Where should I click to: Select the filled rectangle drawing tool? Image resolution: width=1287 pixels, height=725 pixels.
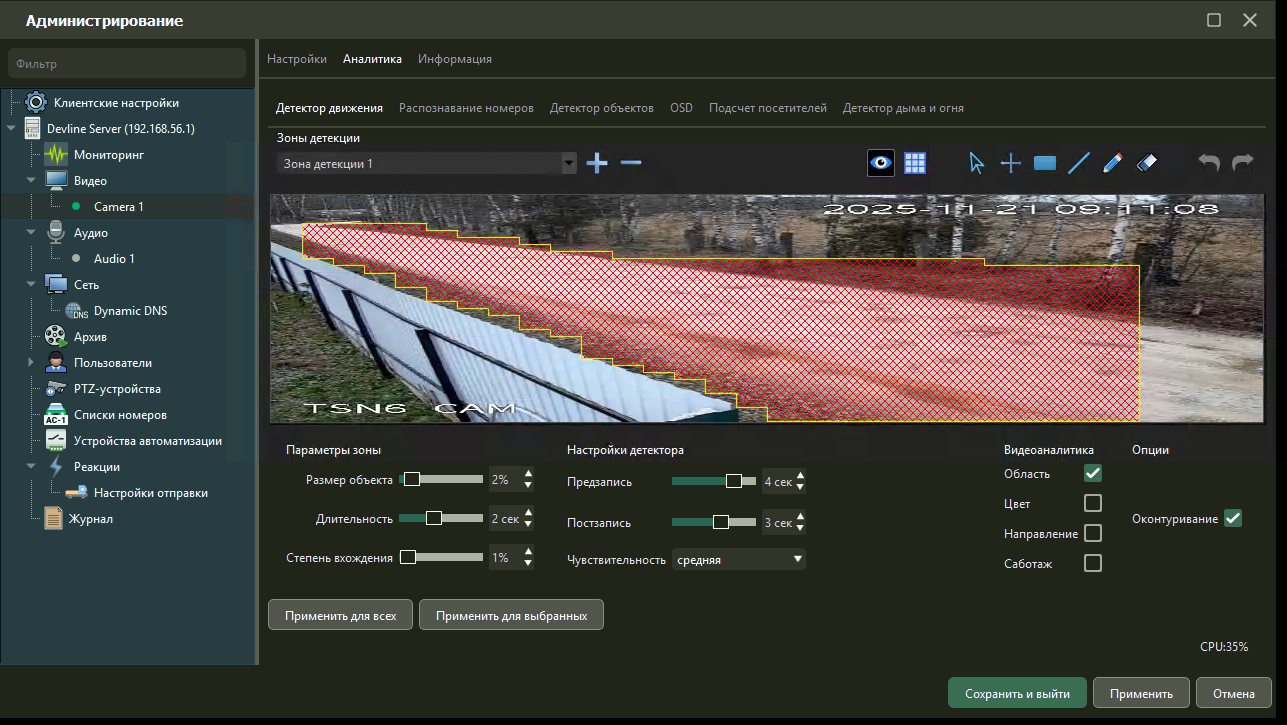click(x=1045, y=163)
